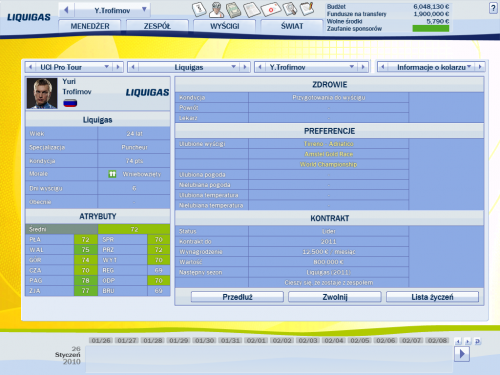Screen dimensions: 500x375
Task: Open the Tirreno - Adriatico race link
Action: click(x=329, y=144)
